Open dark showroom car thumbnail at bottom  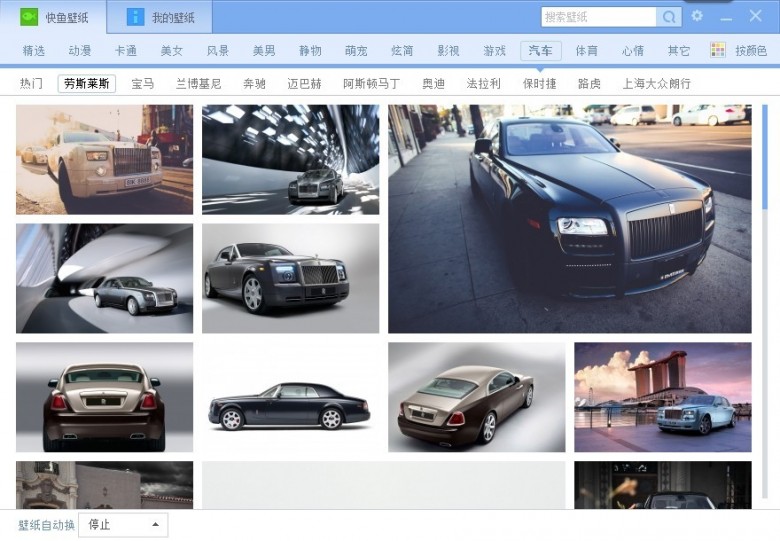pyautogui.click(x=663, y=485)
